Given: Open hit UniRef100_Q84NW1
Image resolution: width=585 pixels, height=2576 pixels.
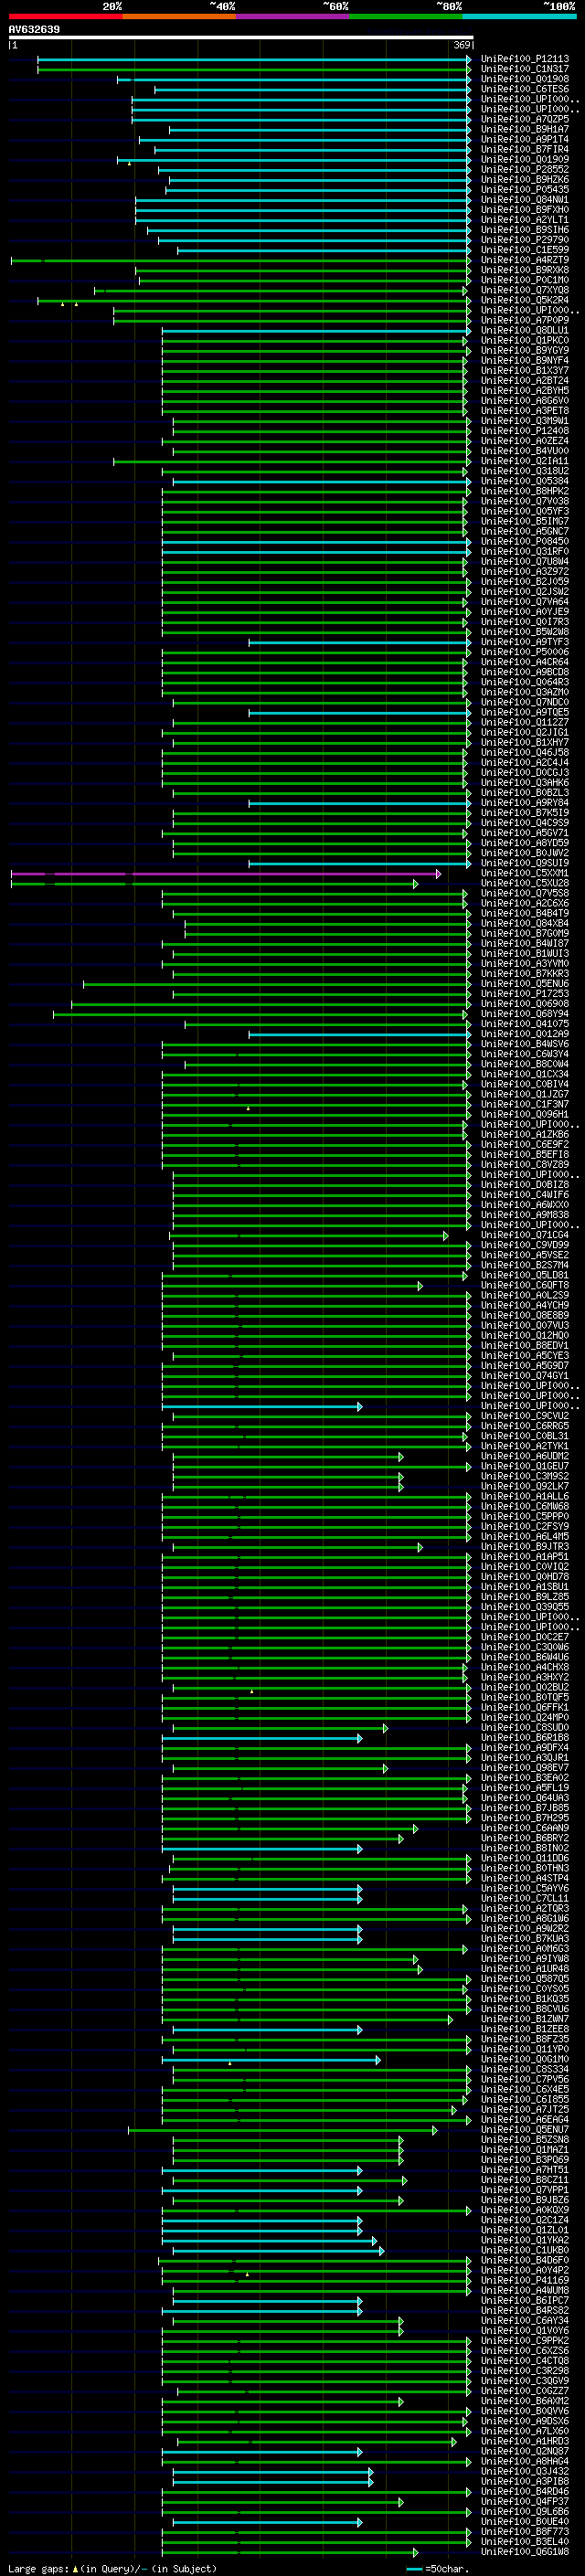Looking at the screenshot, I should (525, 199).
